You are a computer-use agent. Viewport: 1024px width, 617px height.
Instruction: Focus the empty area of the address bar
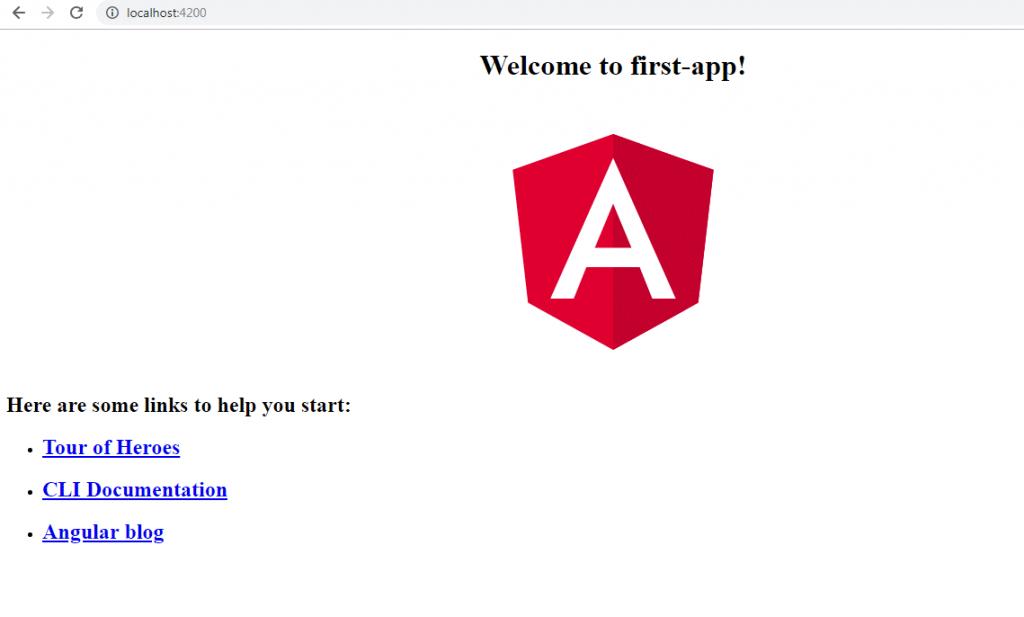pyautogui.click(x=600, y=13)
